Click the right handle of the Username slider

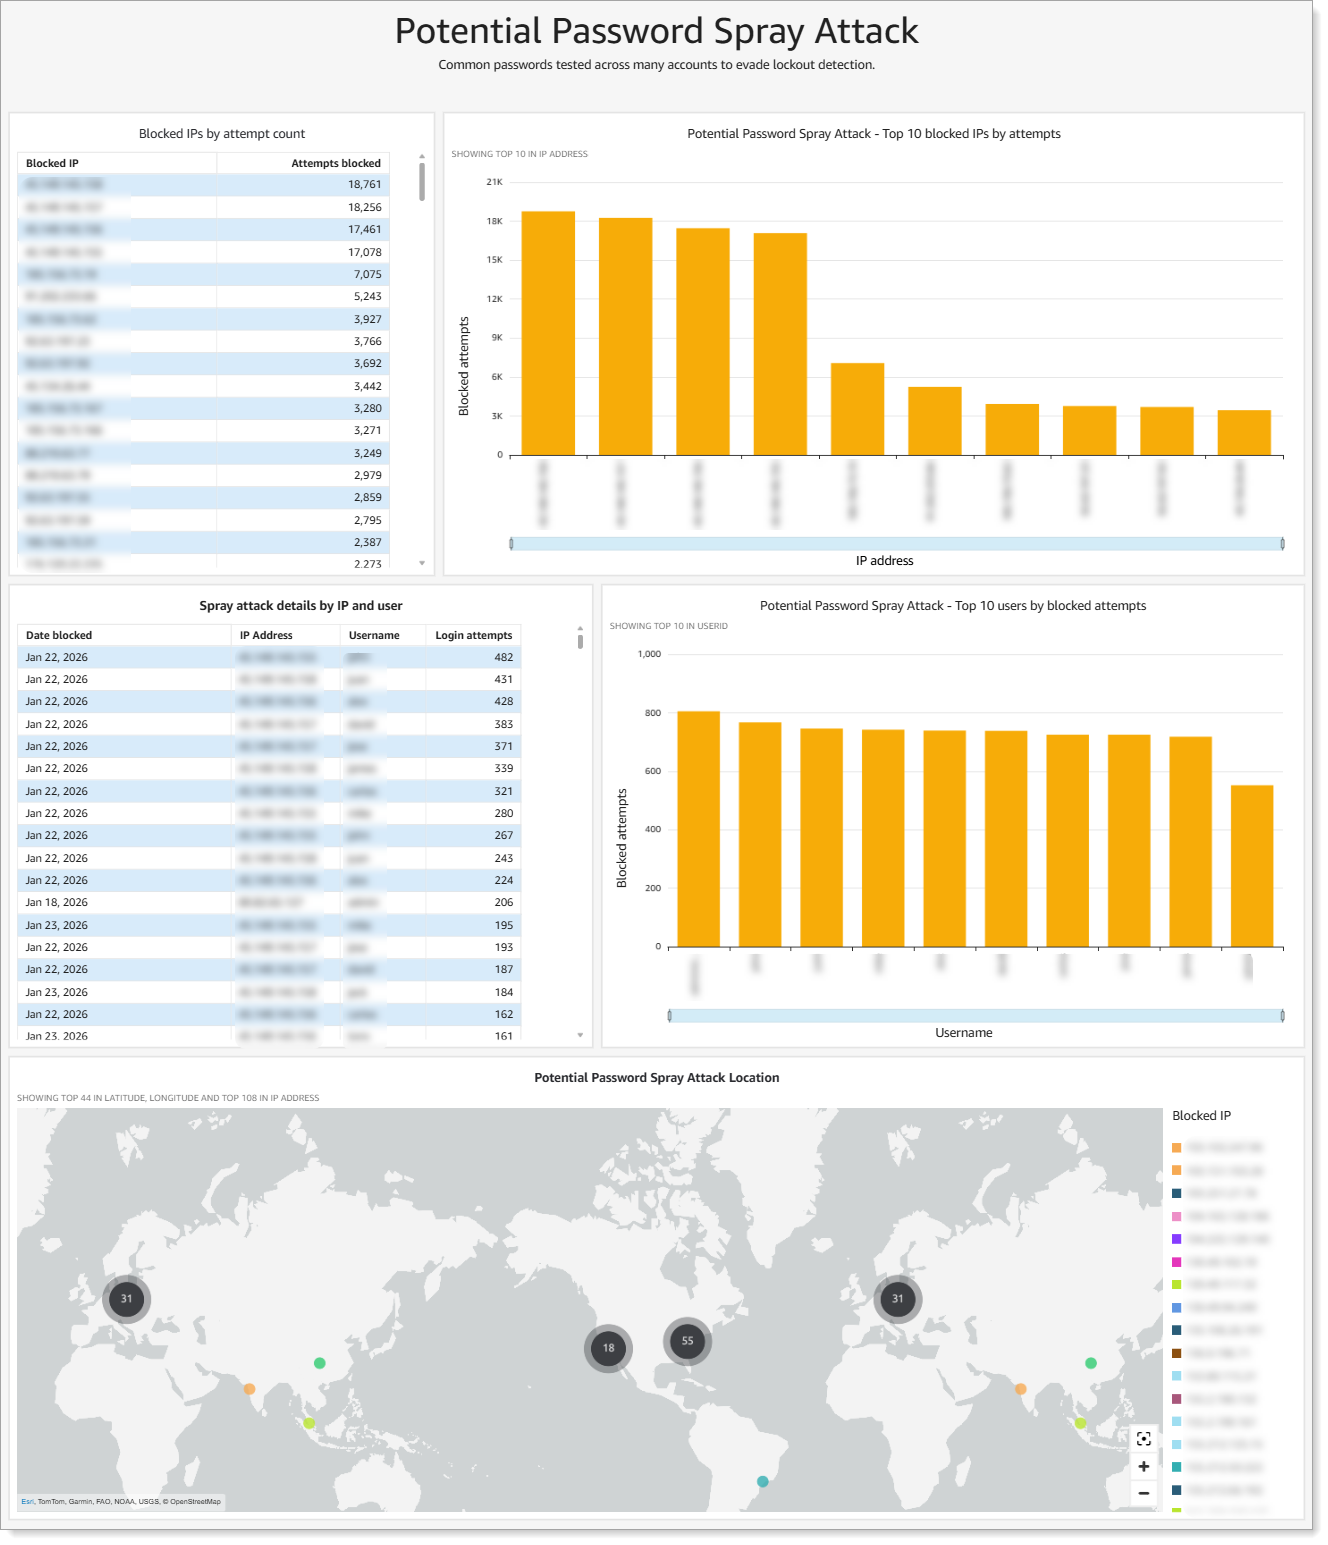click(x=1283, y=1015)
